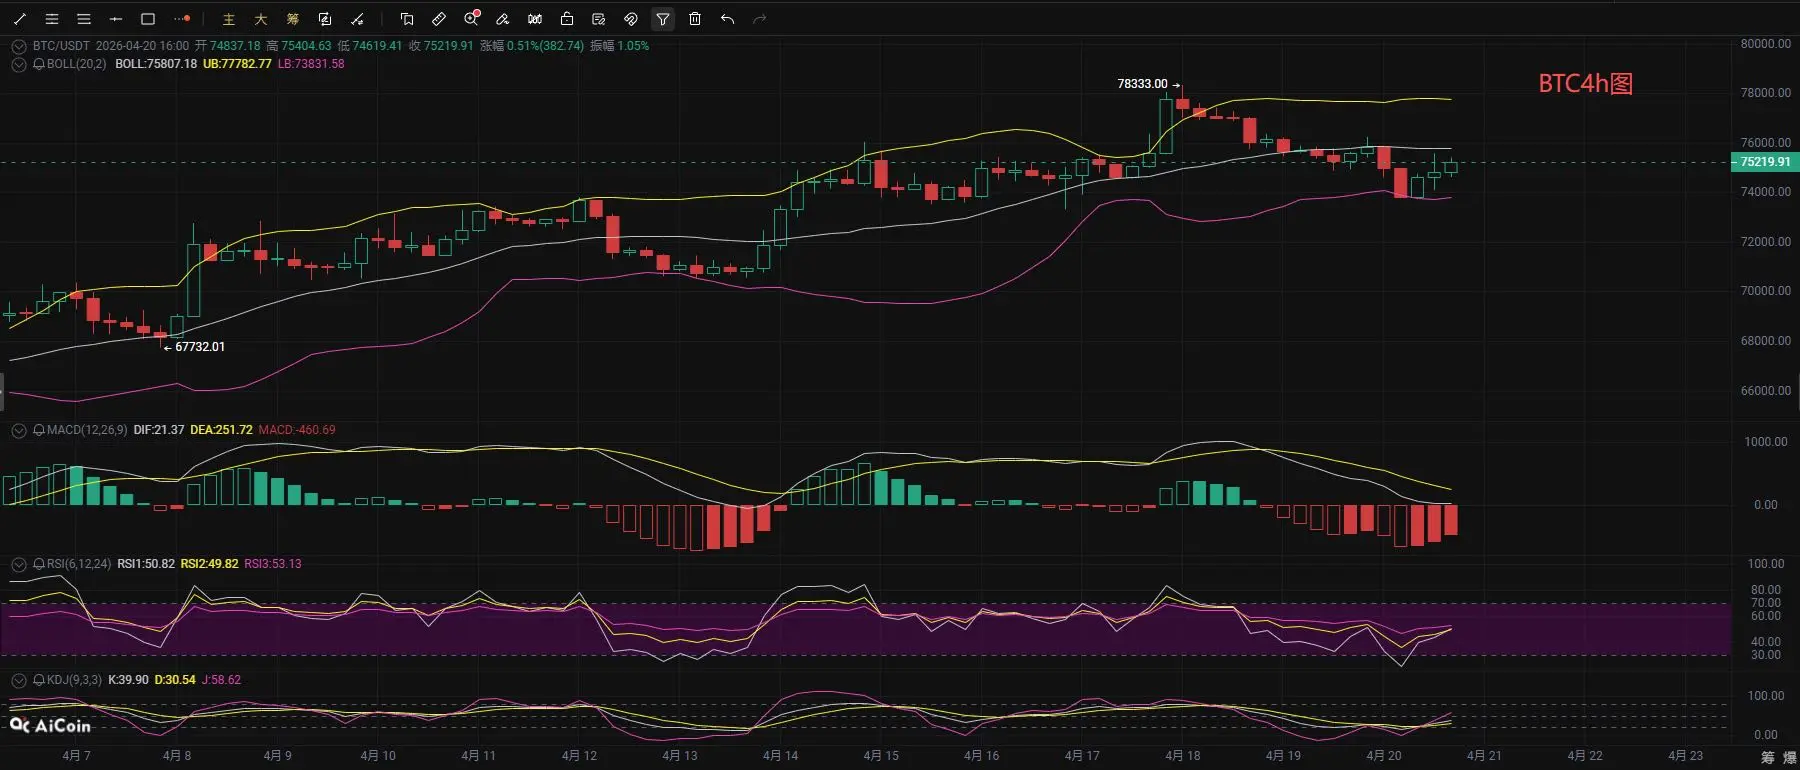Click the 67732.01 low price marker
Viewport: 1800px width, 770px height.
tap(200, 347)
